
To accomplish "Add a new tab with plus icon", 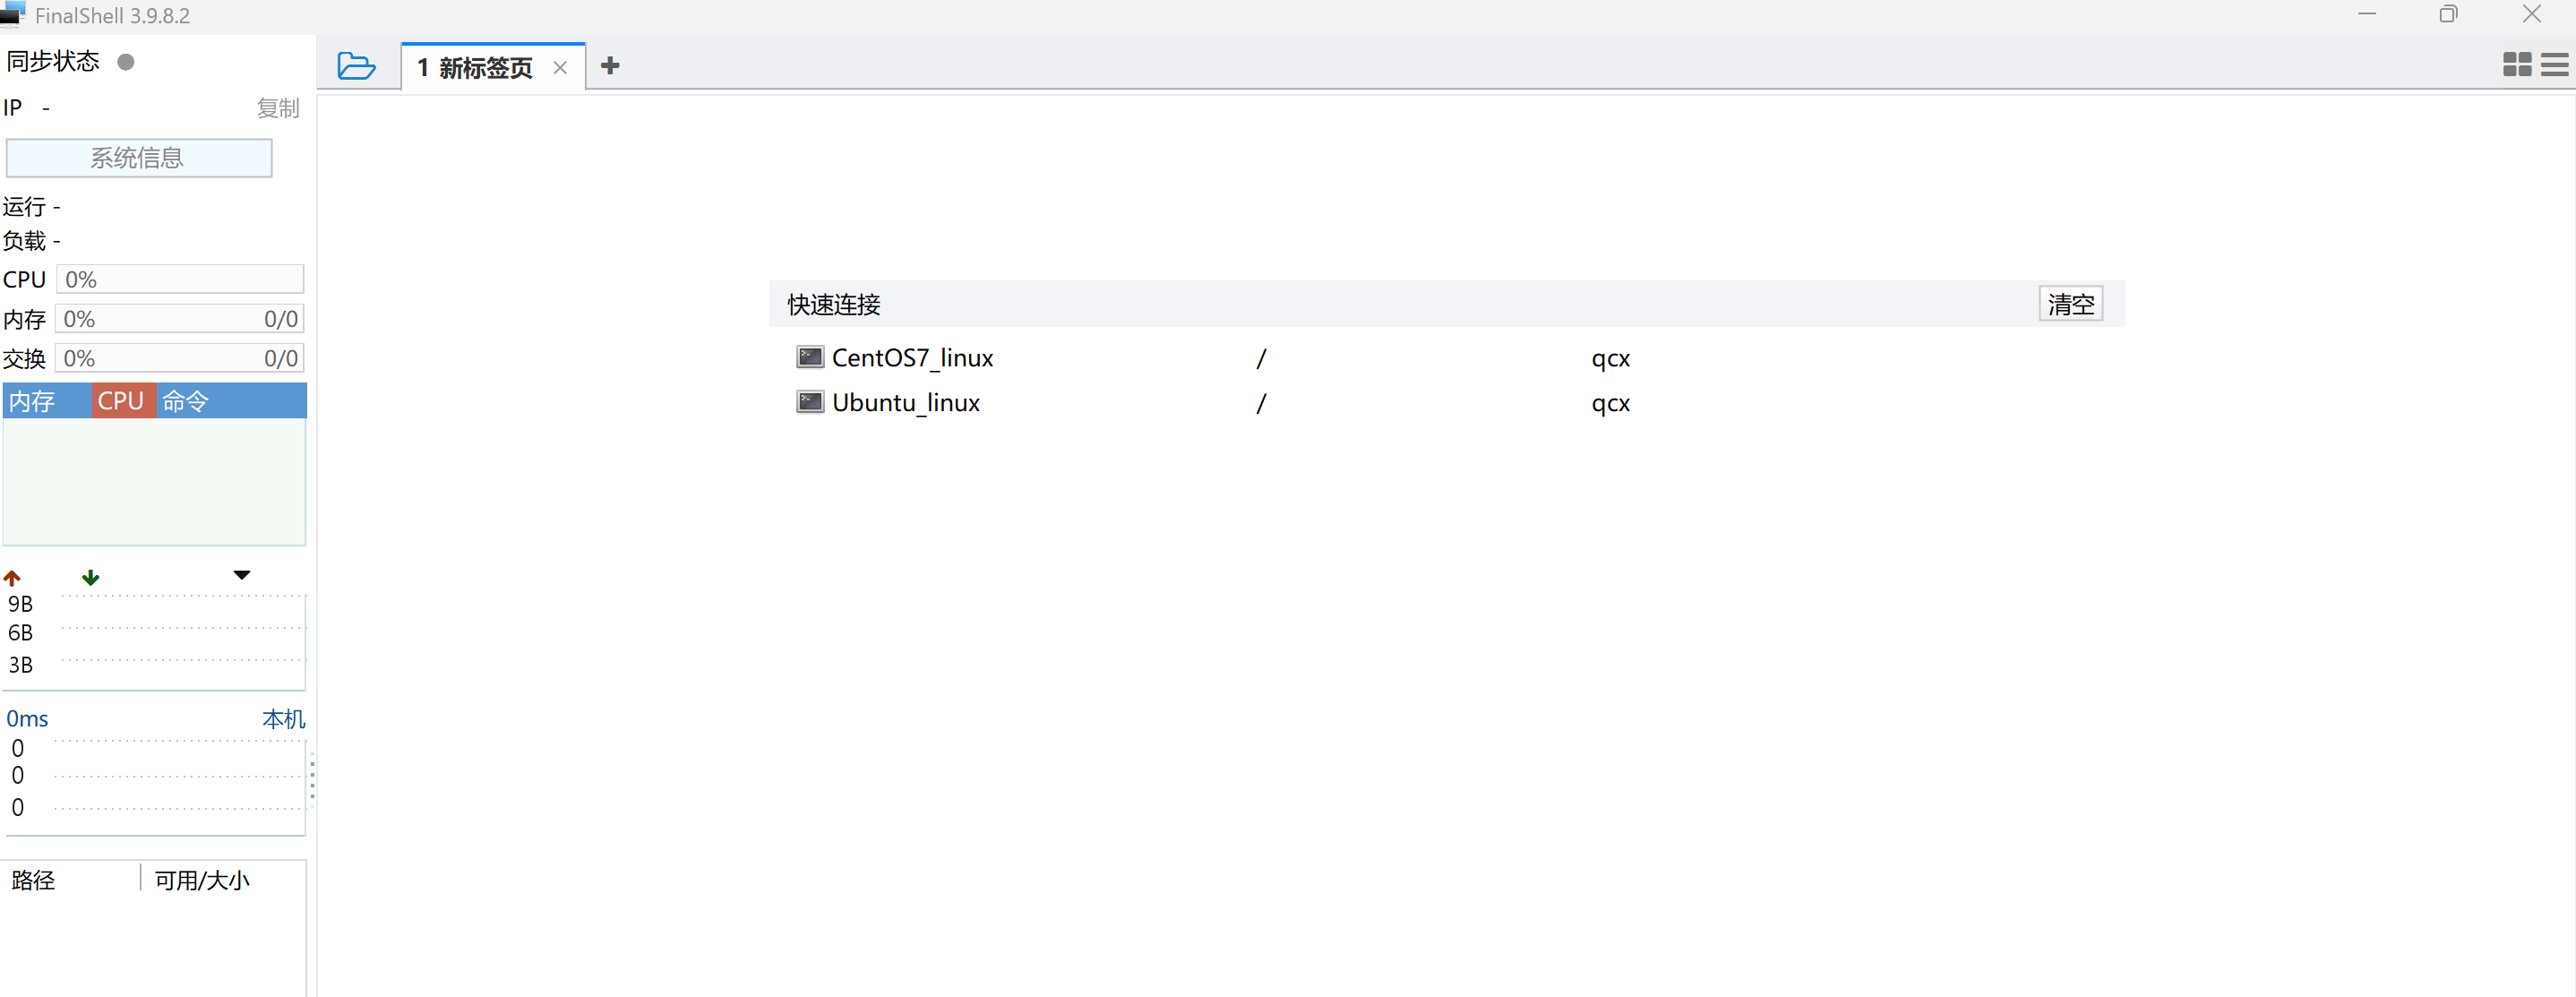I will pos(610,66).
